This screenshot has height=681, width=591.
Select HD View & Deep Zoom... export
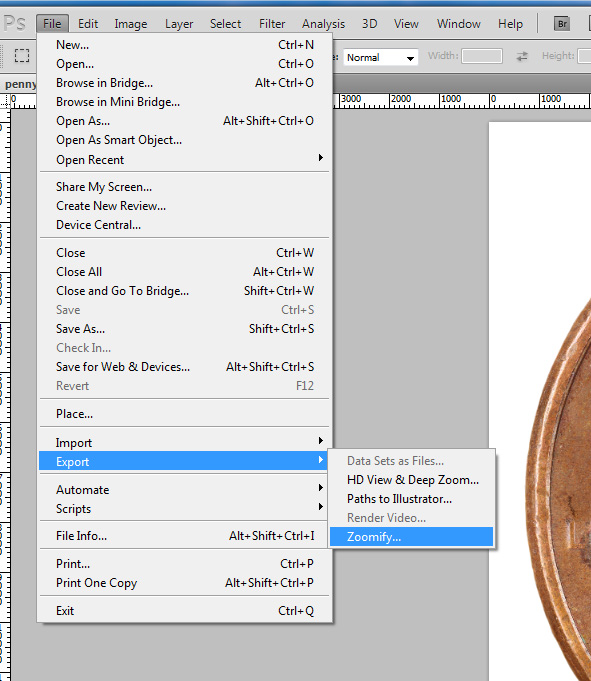click(412, 480)
